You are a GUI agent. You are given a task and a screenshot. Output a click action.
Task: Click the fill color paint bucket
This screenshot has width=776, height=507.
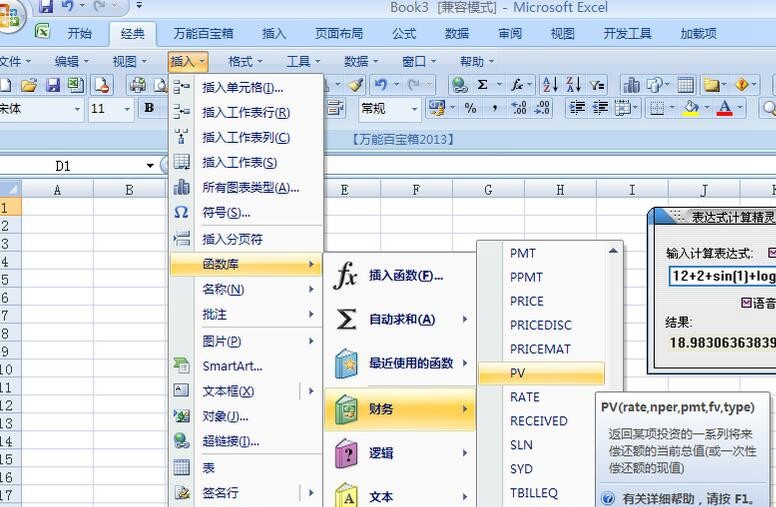(x=691, y=108)
